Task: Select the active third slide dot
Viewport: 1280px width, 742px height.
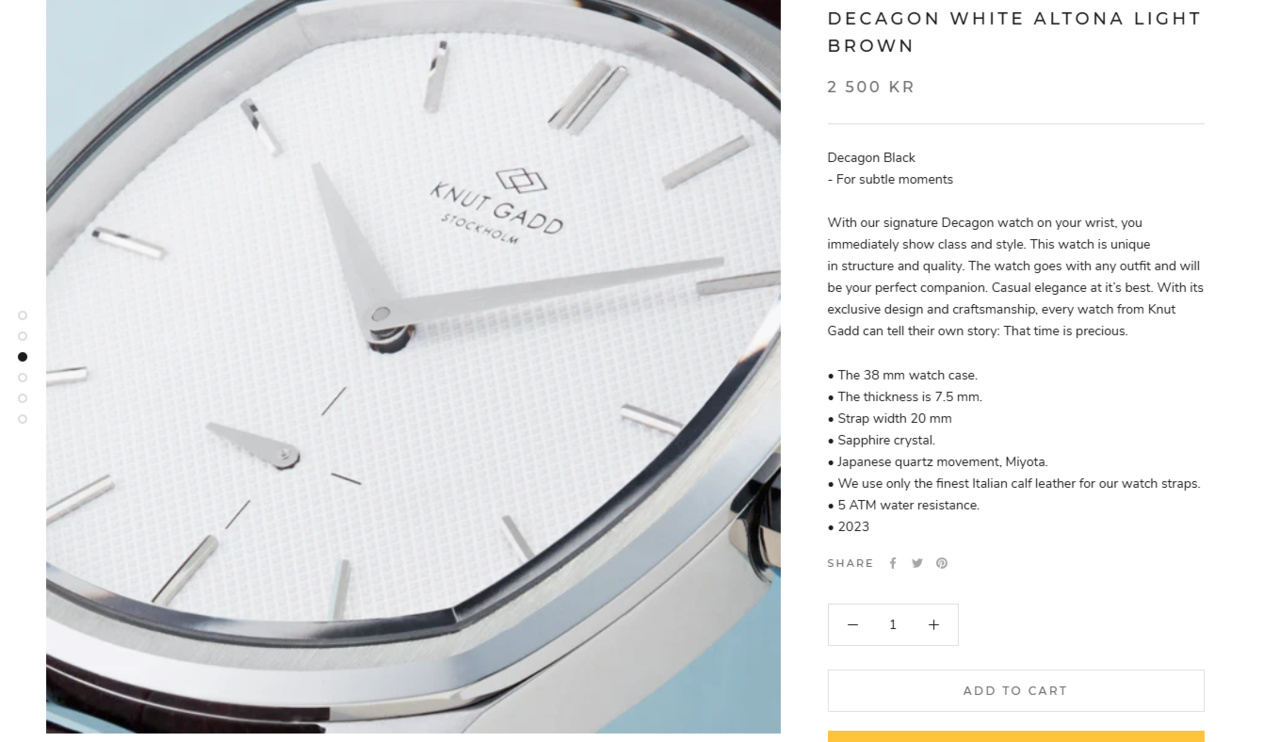Action: point(22,357)
